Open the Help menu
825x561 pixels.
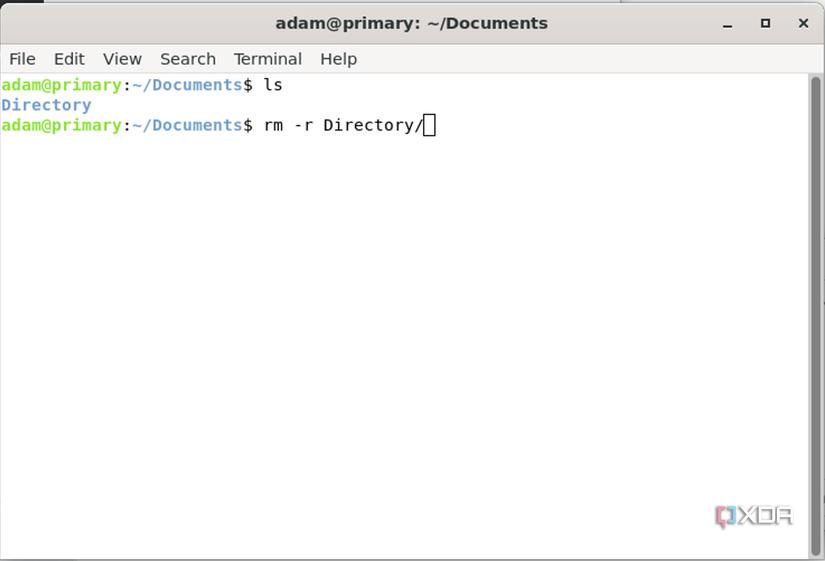click(338, 59)
